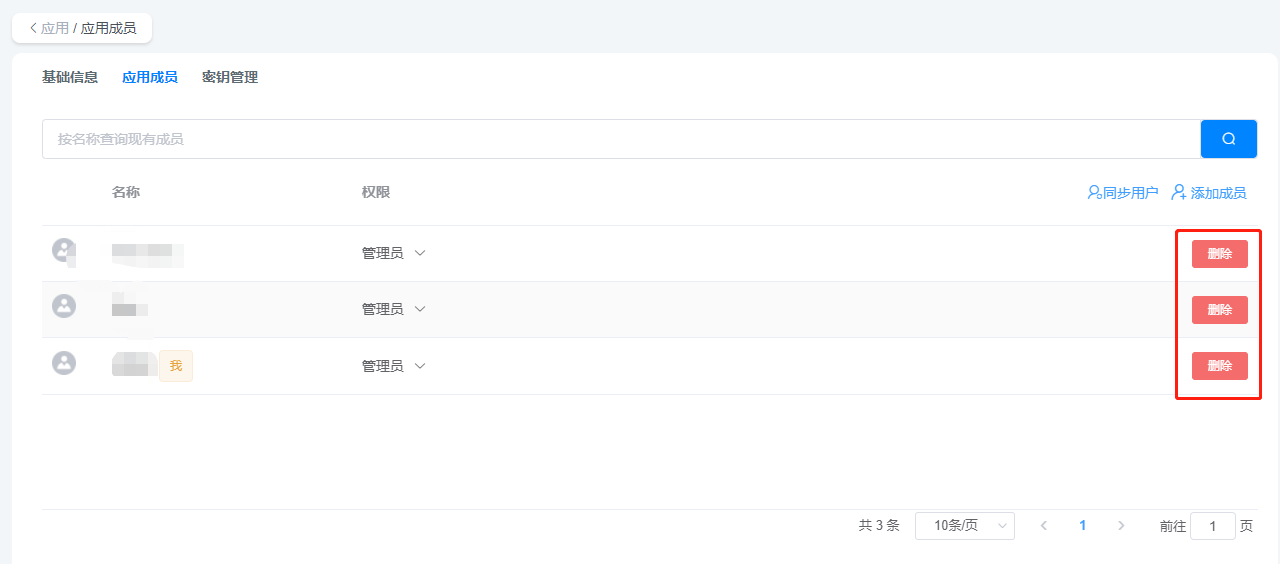Click the 添加成员 add-person icon
Screen dimensions: 1280x564
[1179, 192]
